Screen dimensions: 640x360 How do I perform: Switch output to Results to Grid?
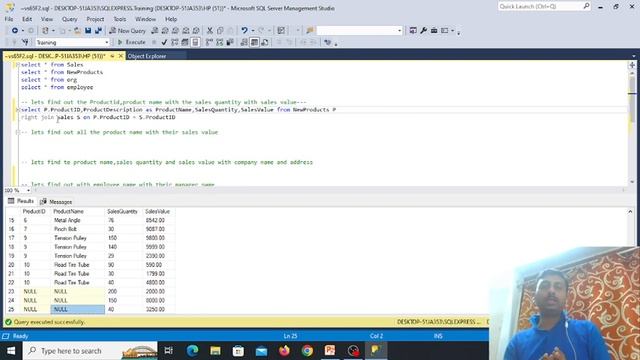pos(254,42)
